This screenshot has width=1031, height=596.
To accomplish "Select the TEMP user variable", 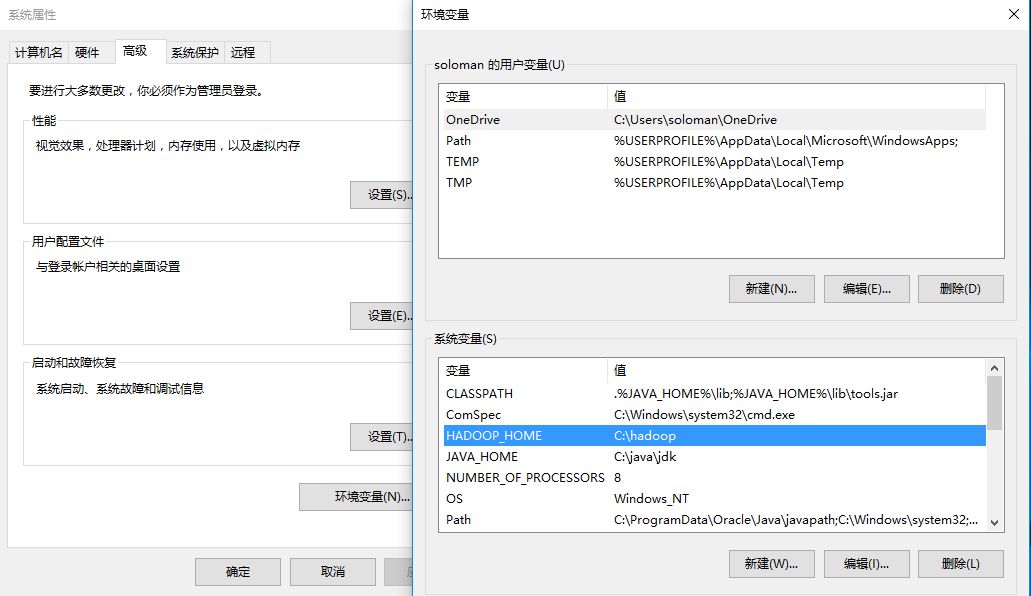I will tap(715, 162).
